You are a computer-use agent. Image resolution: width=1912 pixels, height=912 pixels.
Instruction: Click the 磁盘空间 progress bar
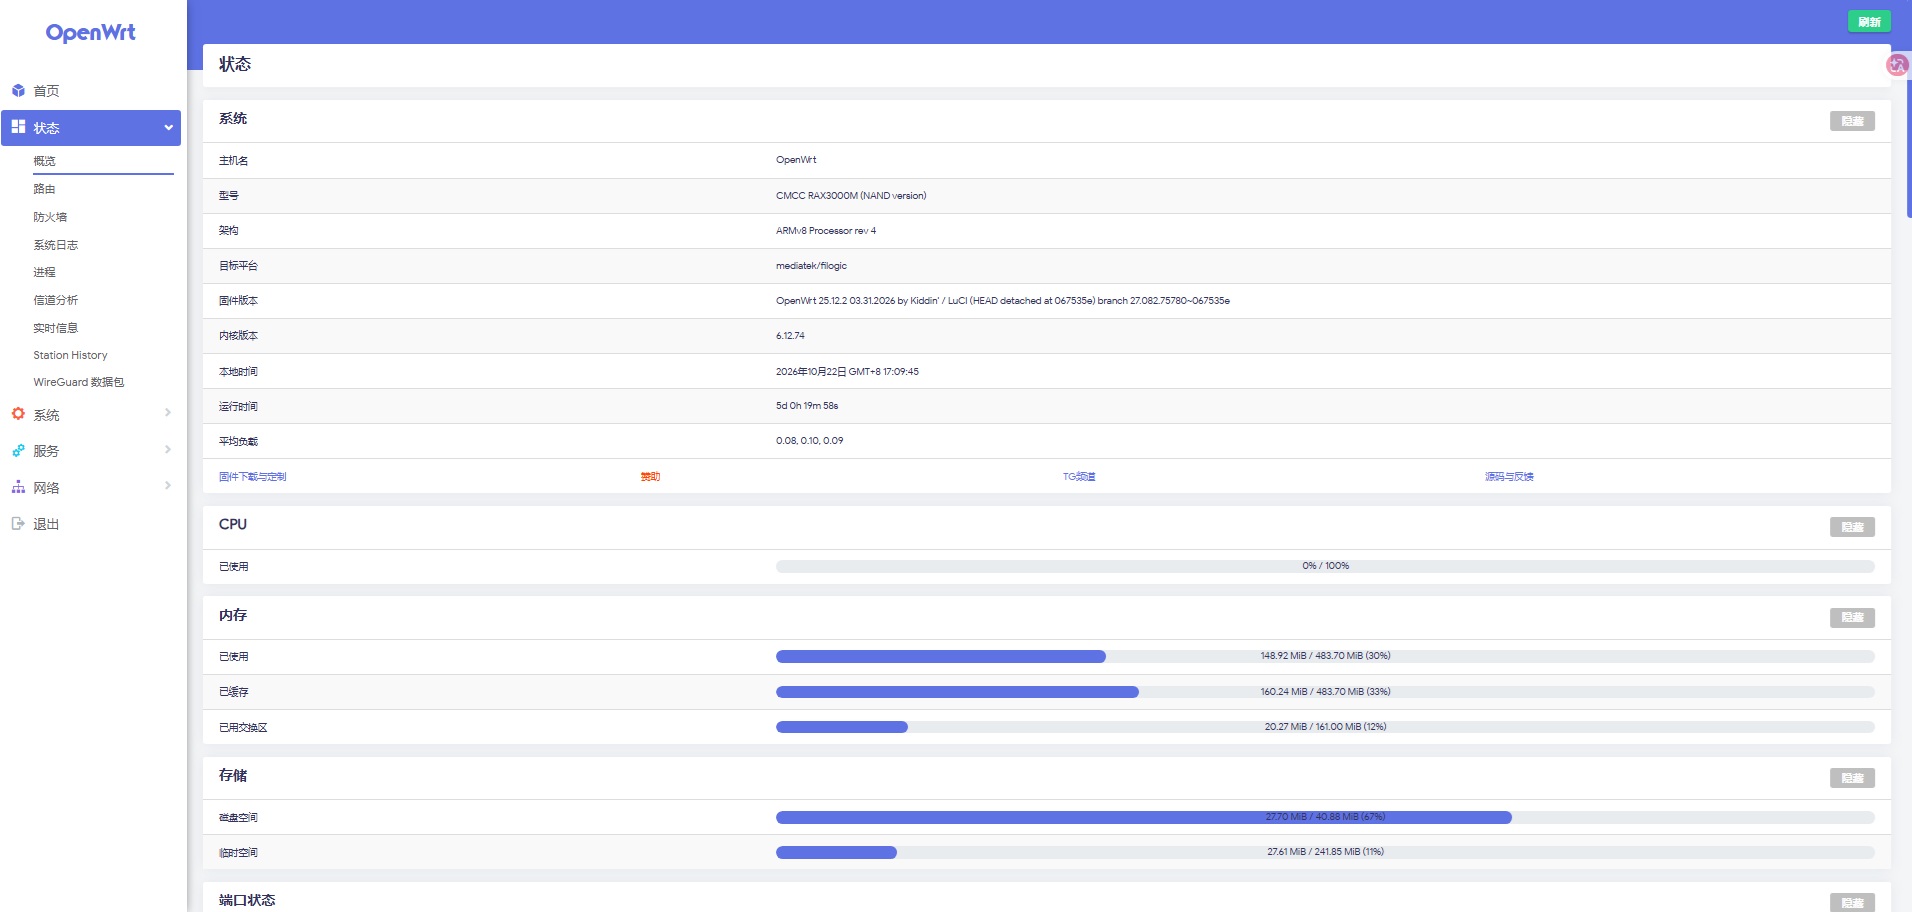[1325, 817]
